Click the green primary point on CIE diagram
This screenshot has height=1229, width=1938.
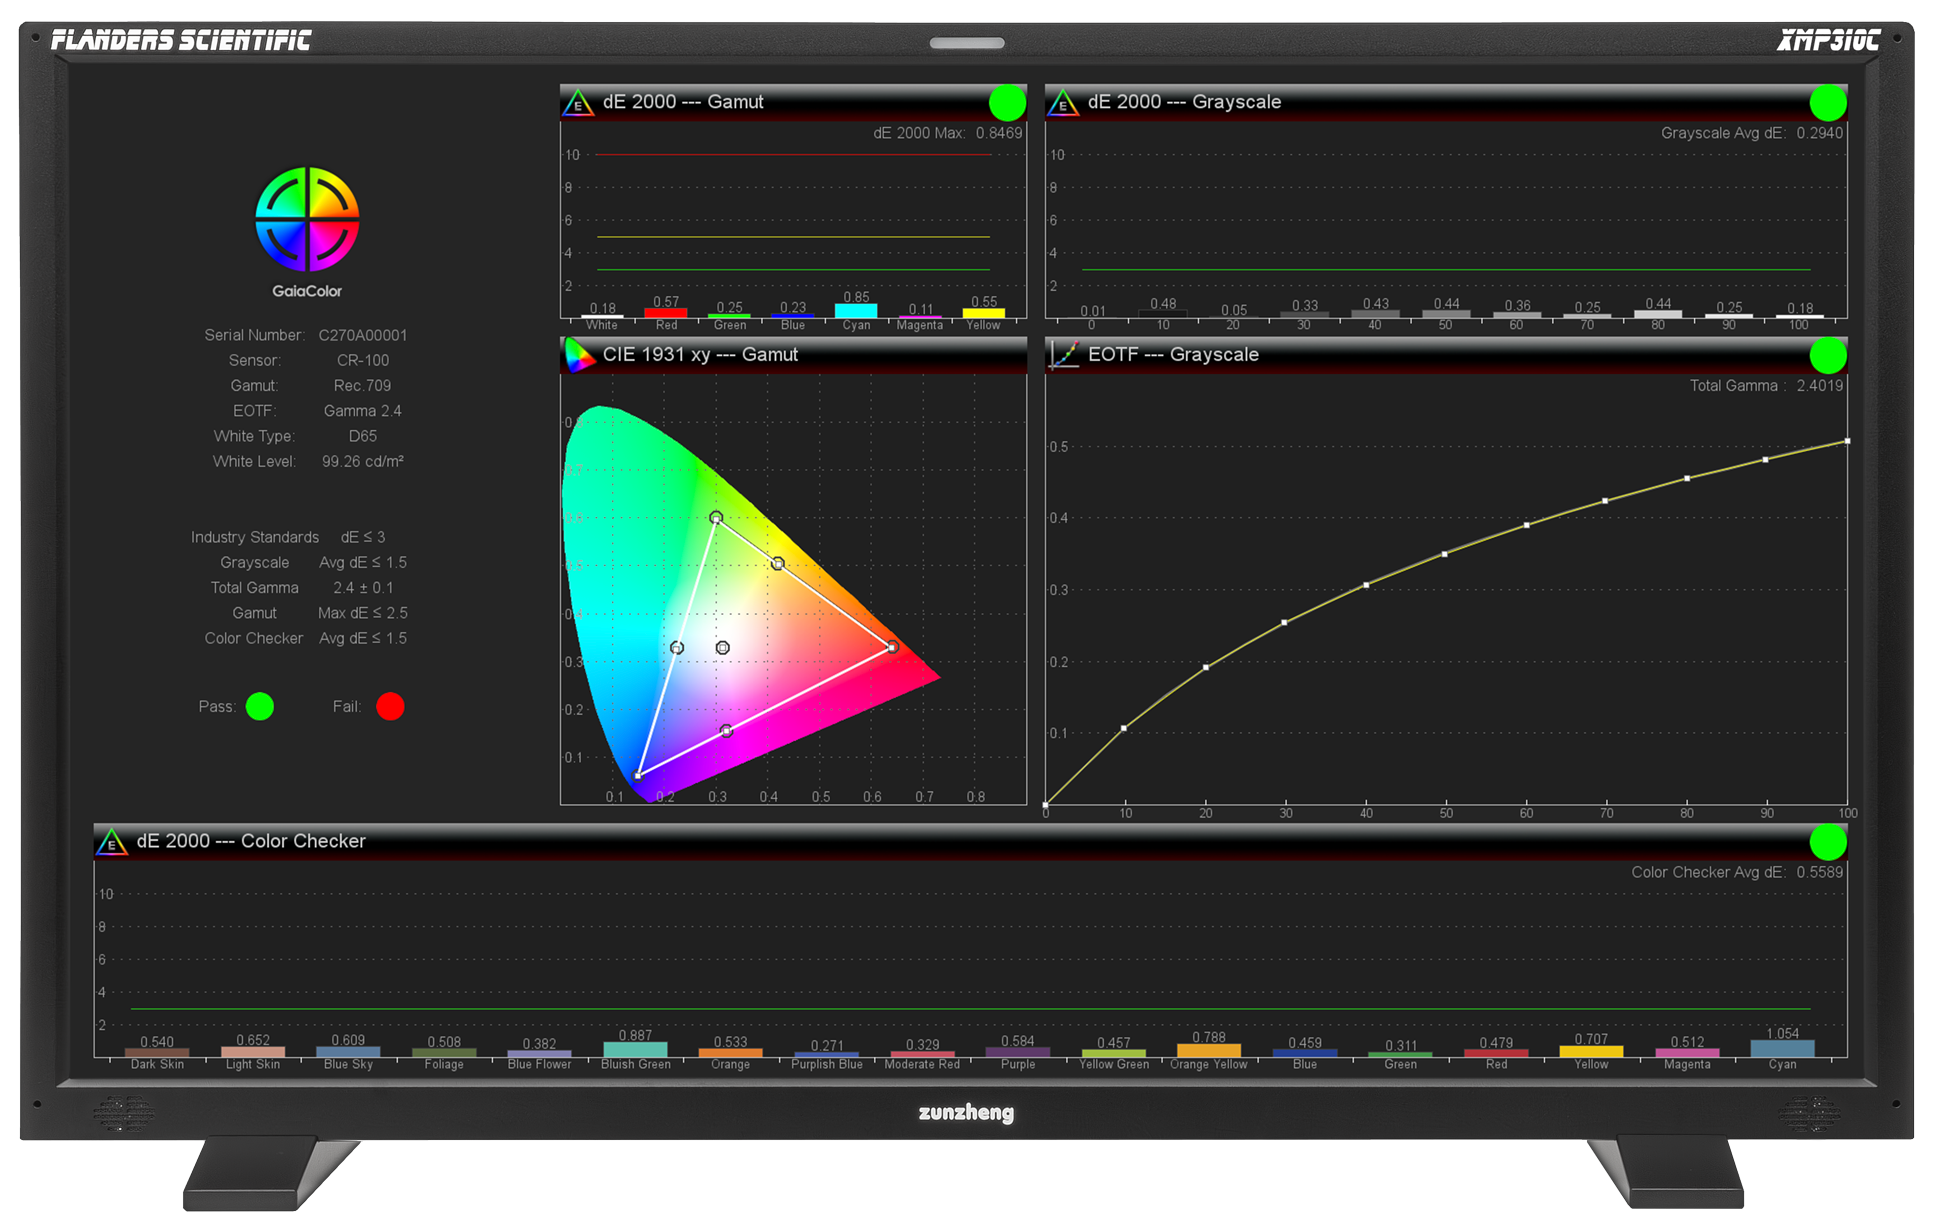(x=716, y=518)
